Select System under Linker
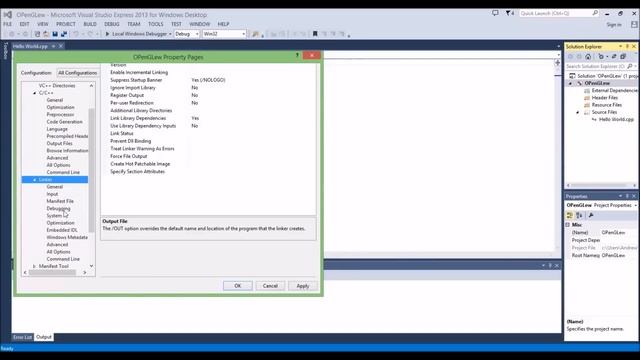The image size is (640, 360). 54,216
